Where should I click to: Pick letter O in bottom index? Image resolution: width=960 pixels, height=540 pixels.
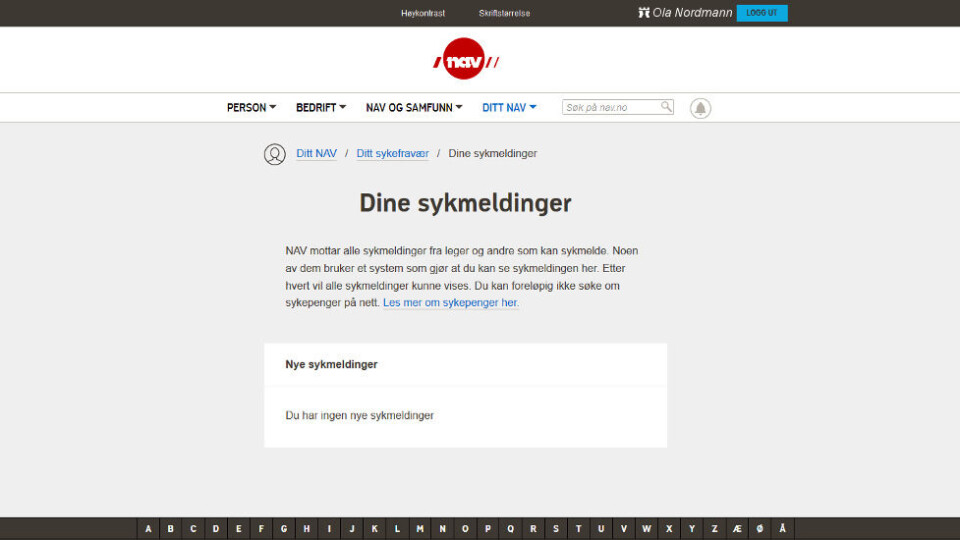click(x=465, y=528)
